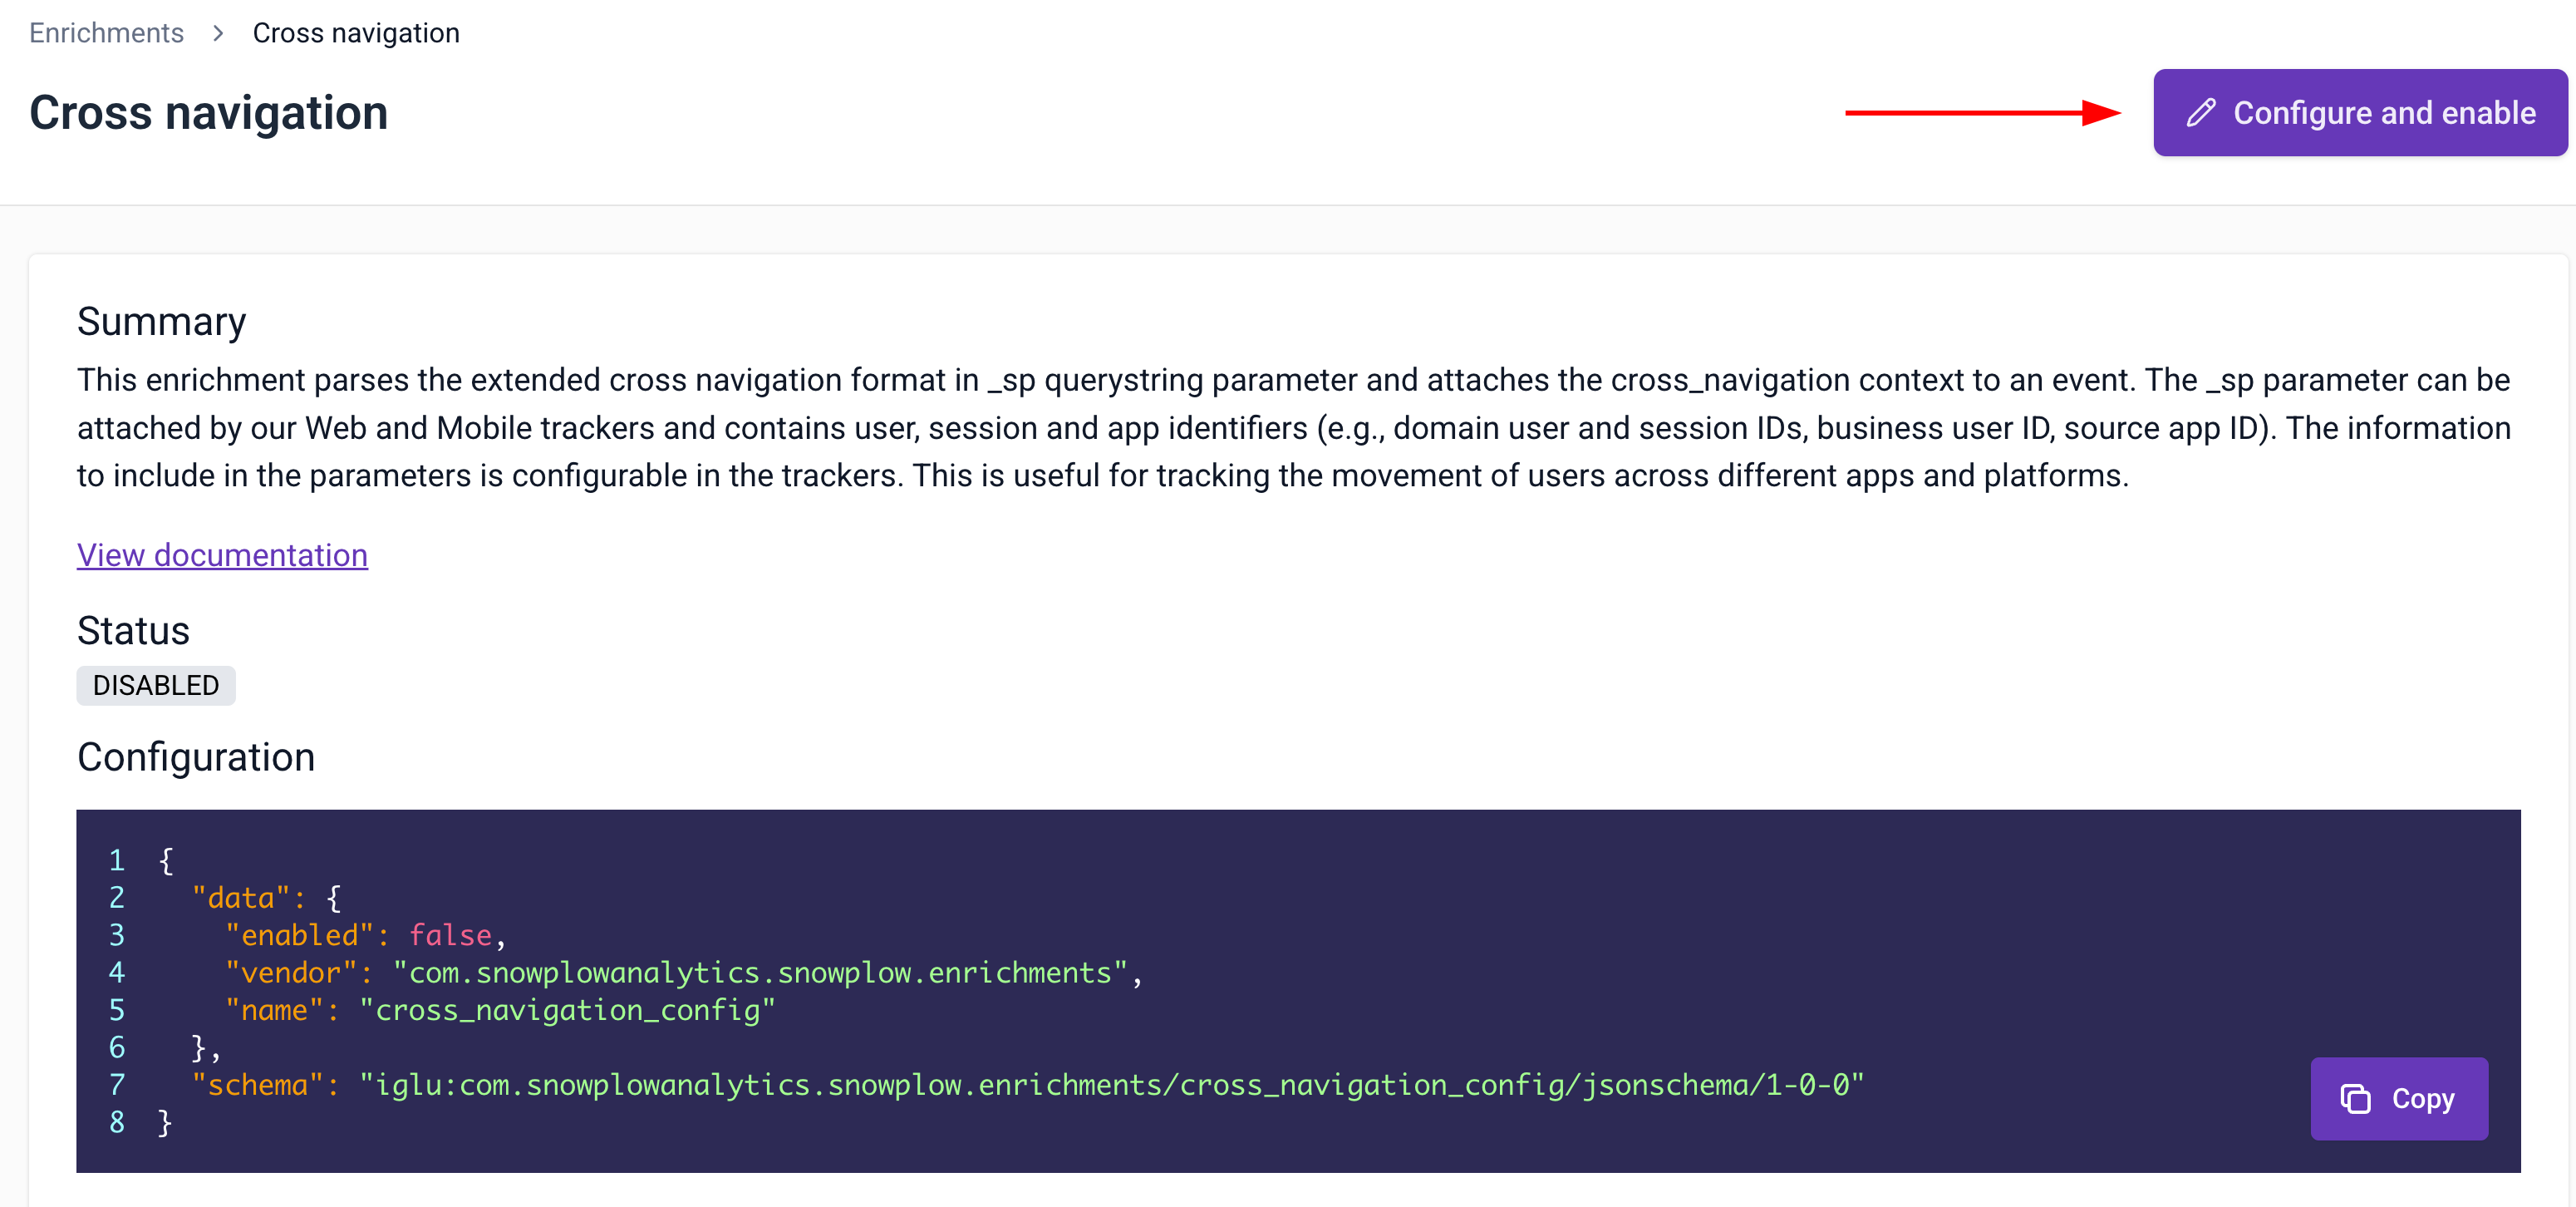2576x1207 pixels.
Task: Click the "vendor" line in the JSON
Action: pyautogui.click(x=683, y=973)
